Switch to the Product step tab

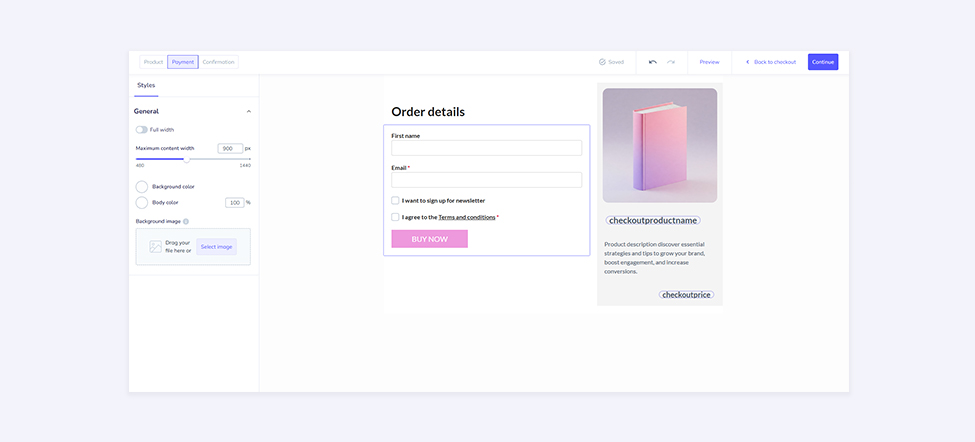pyautogui.click(x=153, y=62)
